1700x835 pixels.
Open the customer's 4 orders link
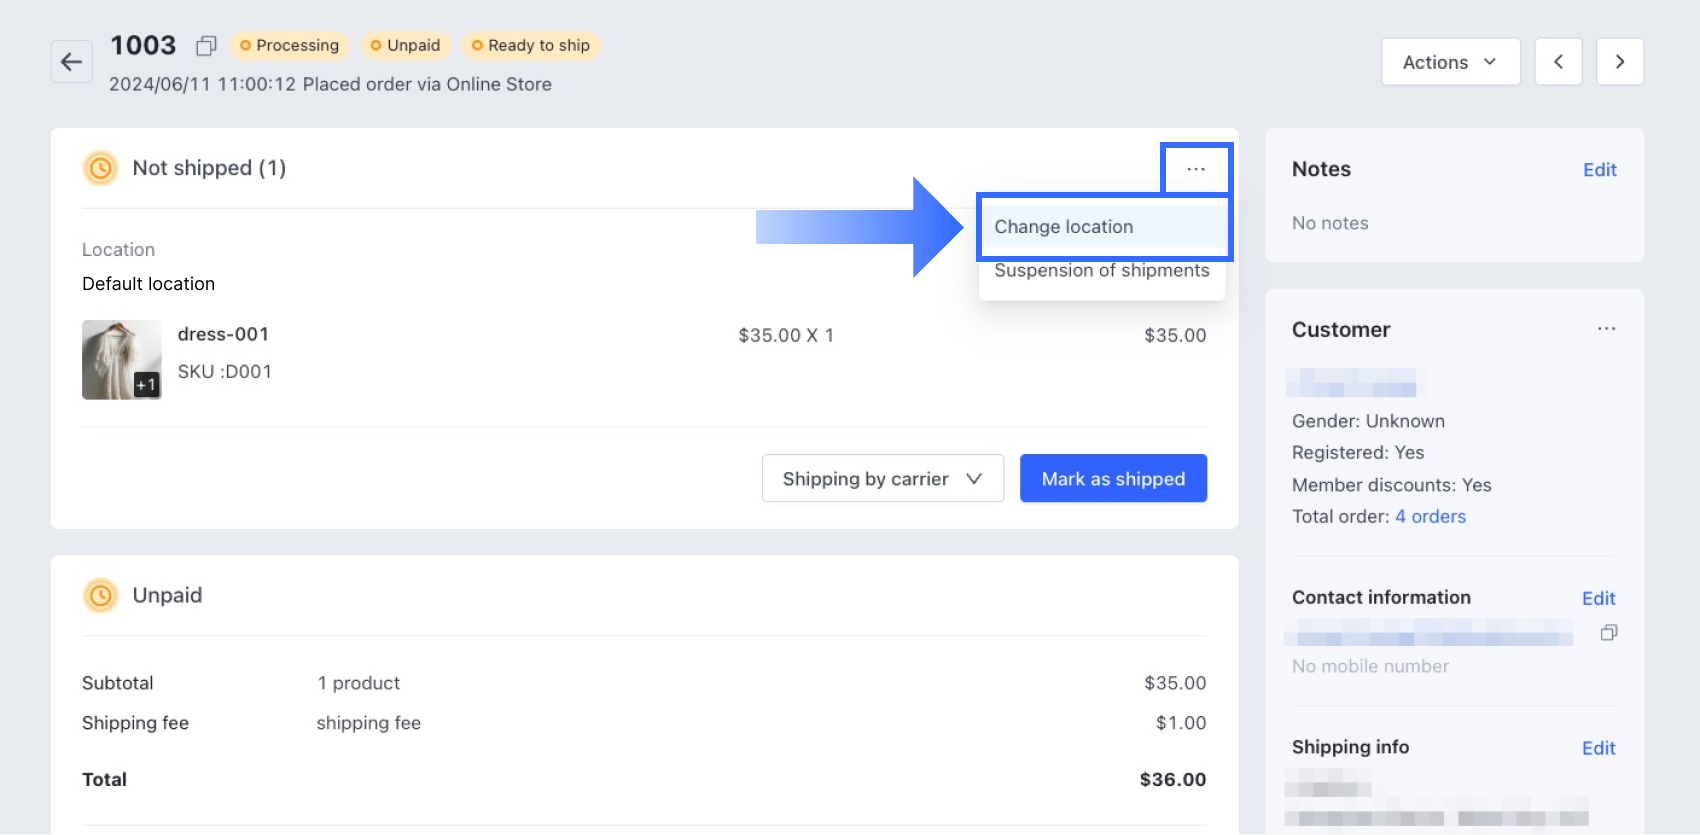pyautogui.click(x=1430, y=517)
